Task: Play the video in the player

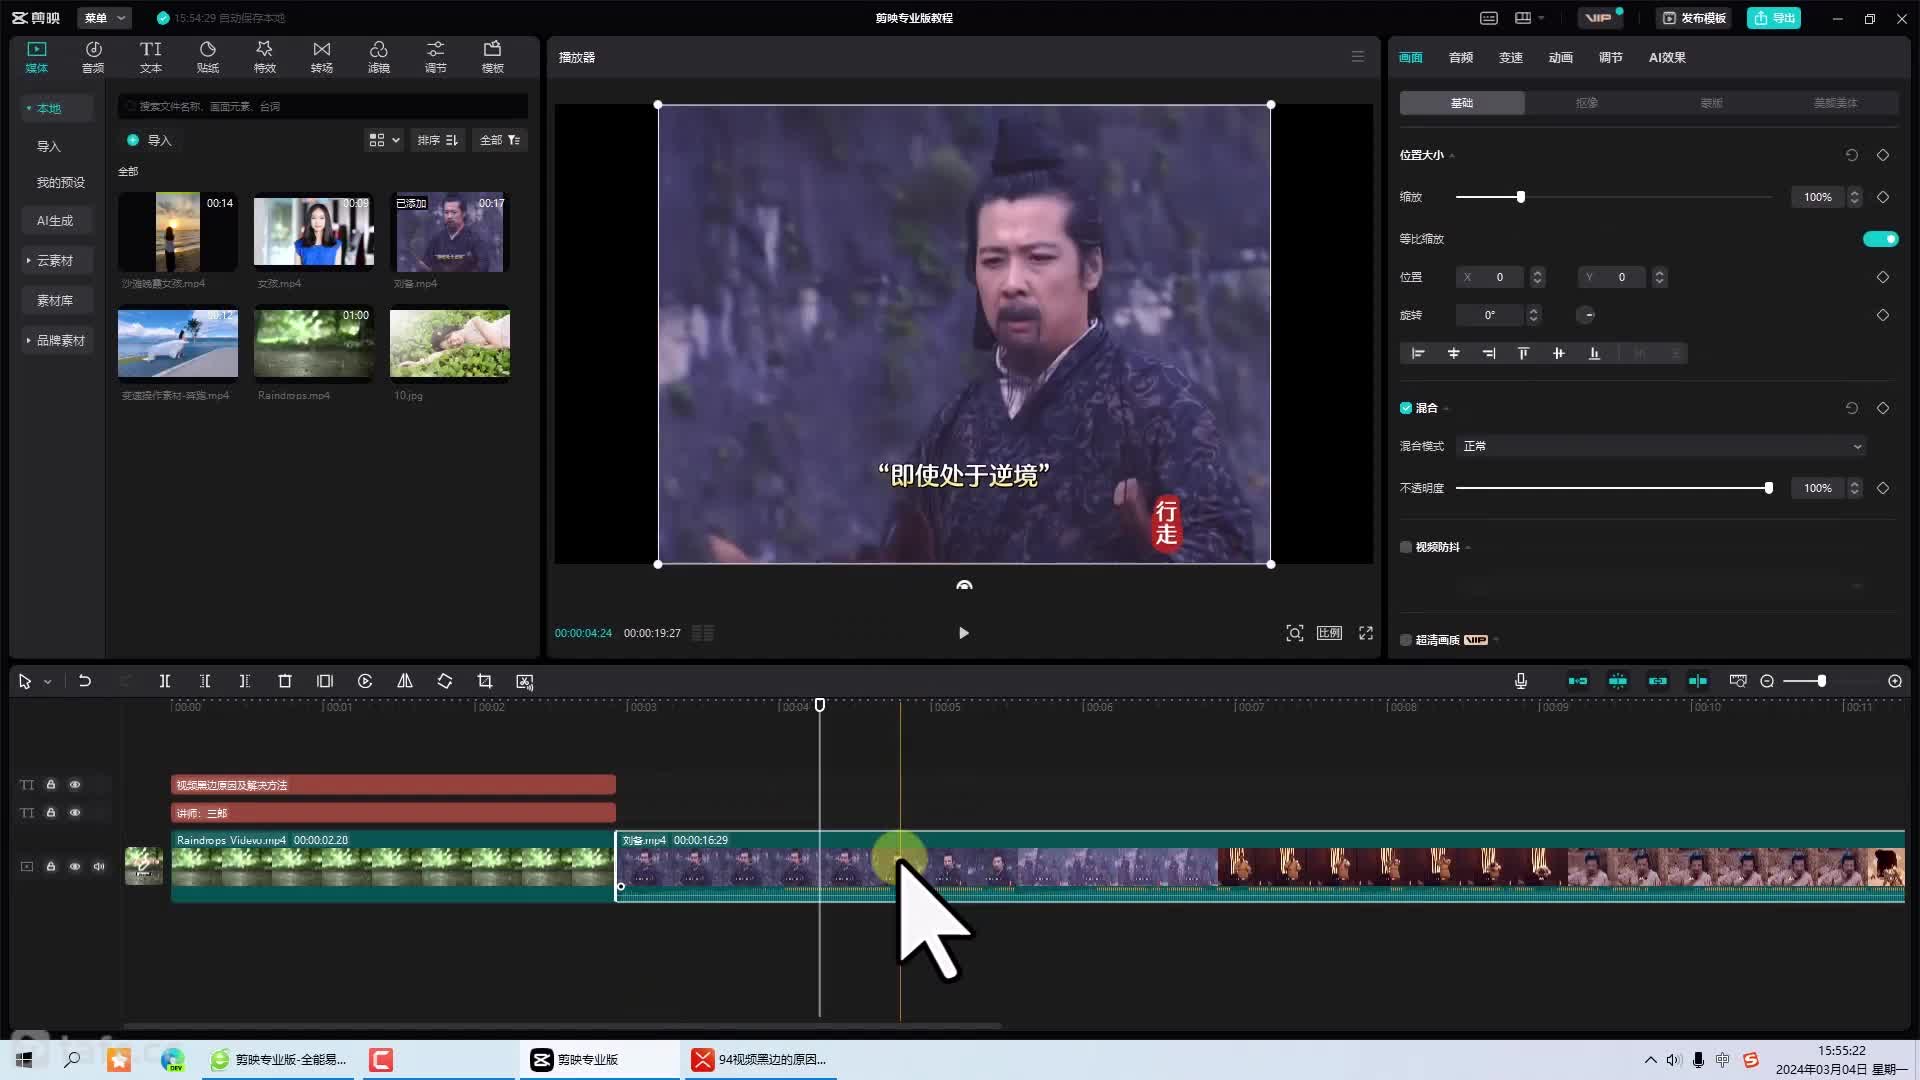Action: tap(963, 633)
